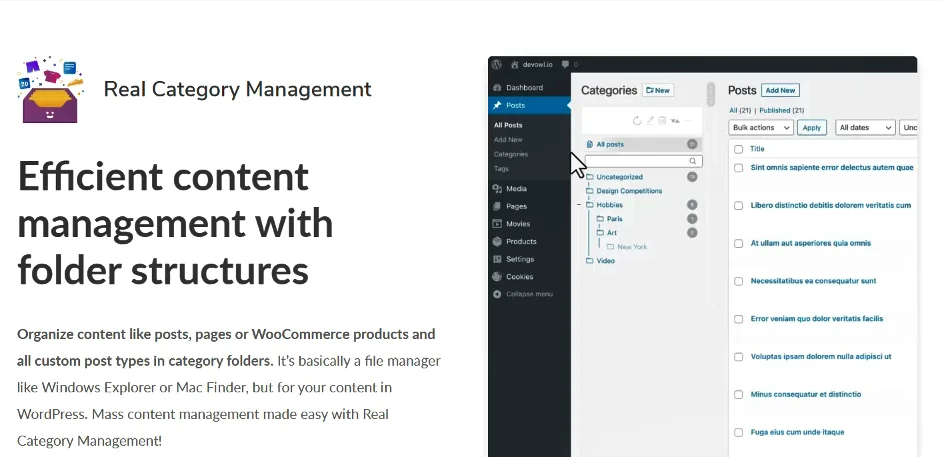The image size is (941, 457).
Task: Click the Apply button
Action: [x=812, y=128]
